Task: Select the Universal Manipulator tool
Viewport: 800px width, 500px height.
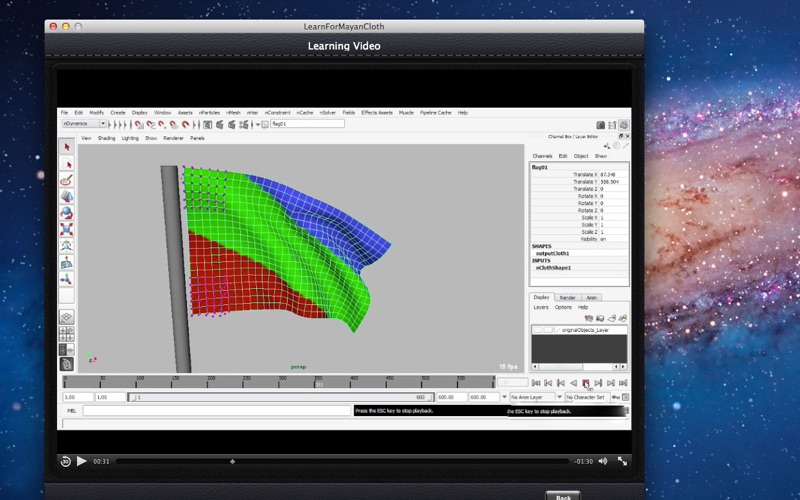Action: coord(66,246)
